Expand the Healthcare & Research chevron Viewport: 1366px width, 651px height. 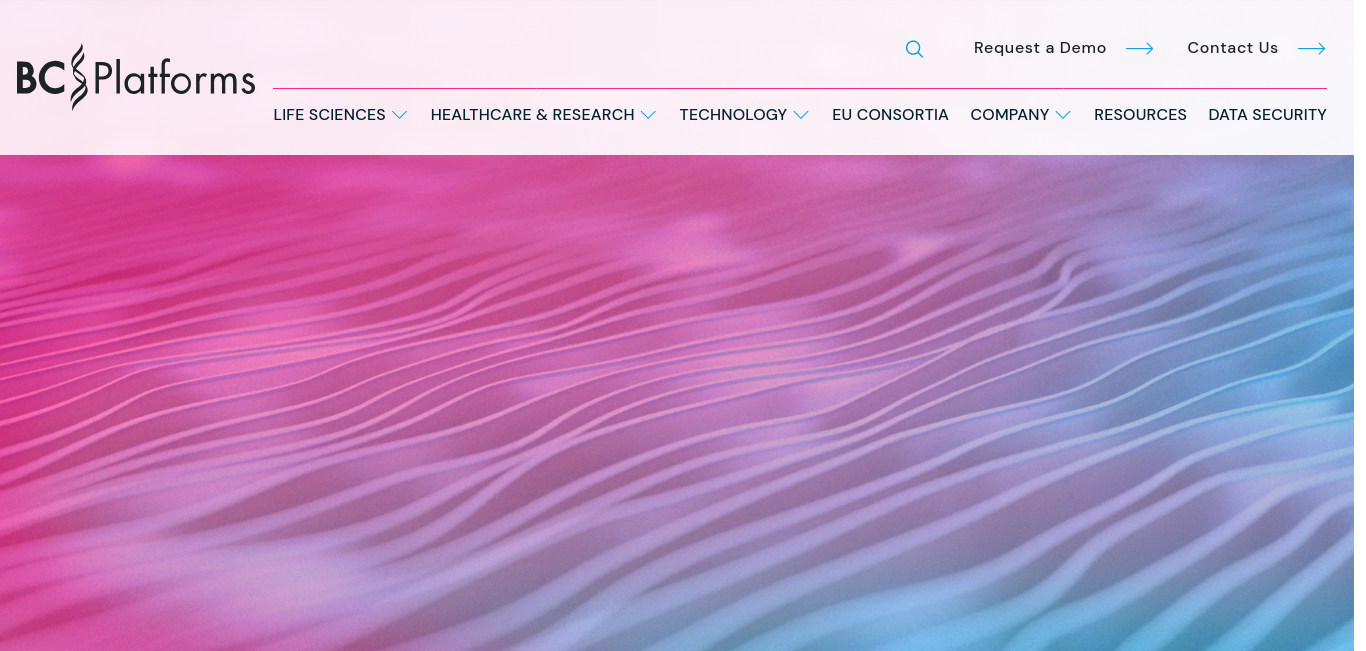[x=648, y=116]
